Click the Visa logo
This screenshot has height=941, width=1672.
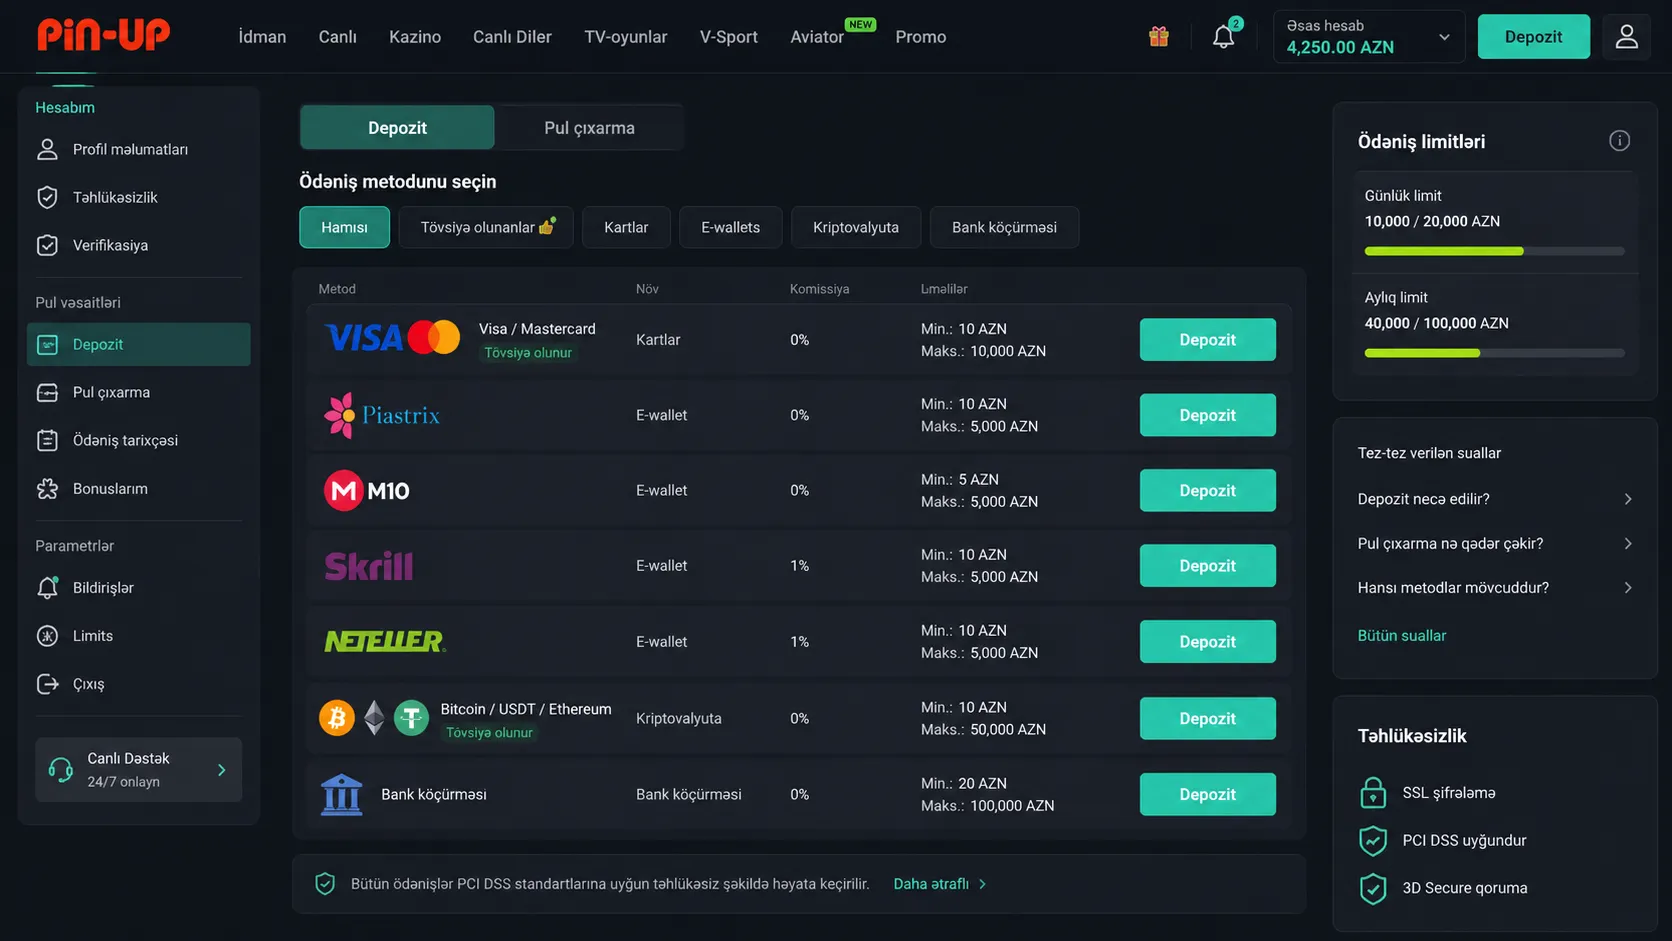(364, 338)
